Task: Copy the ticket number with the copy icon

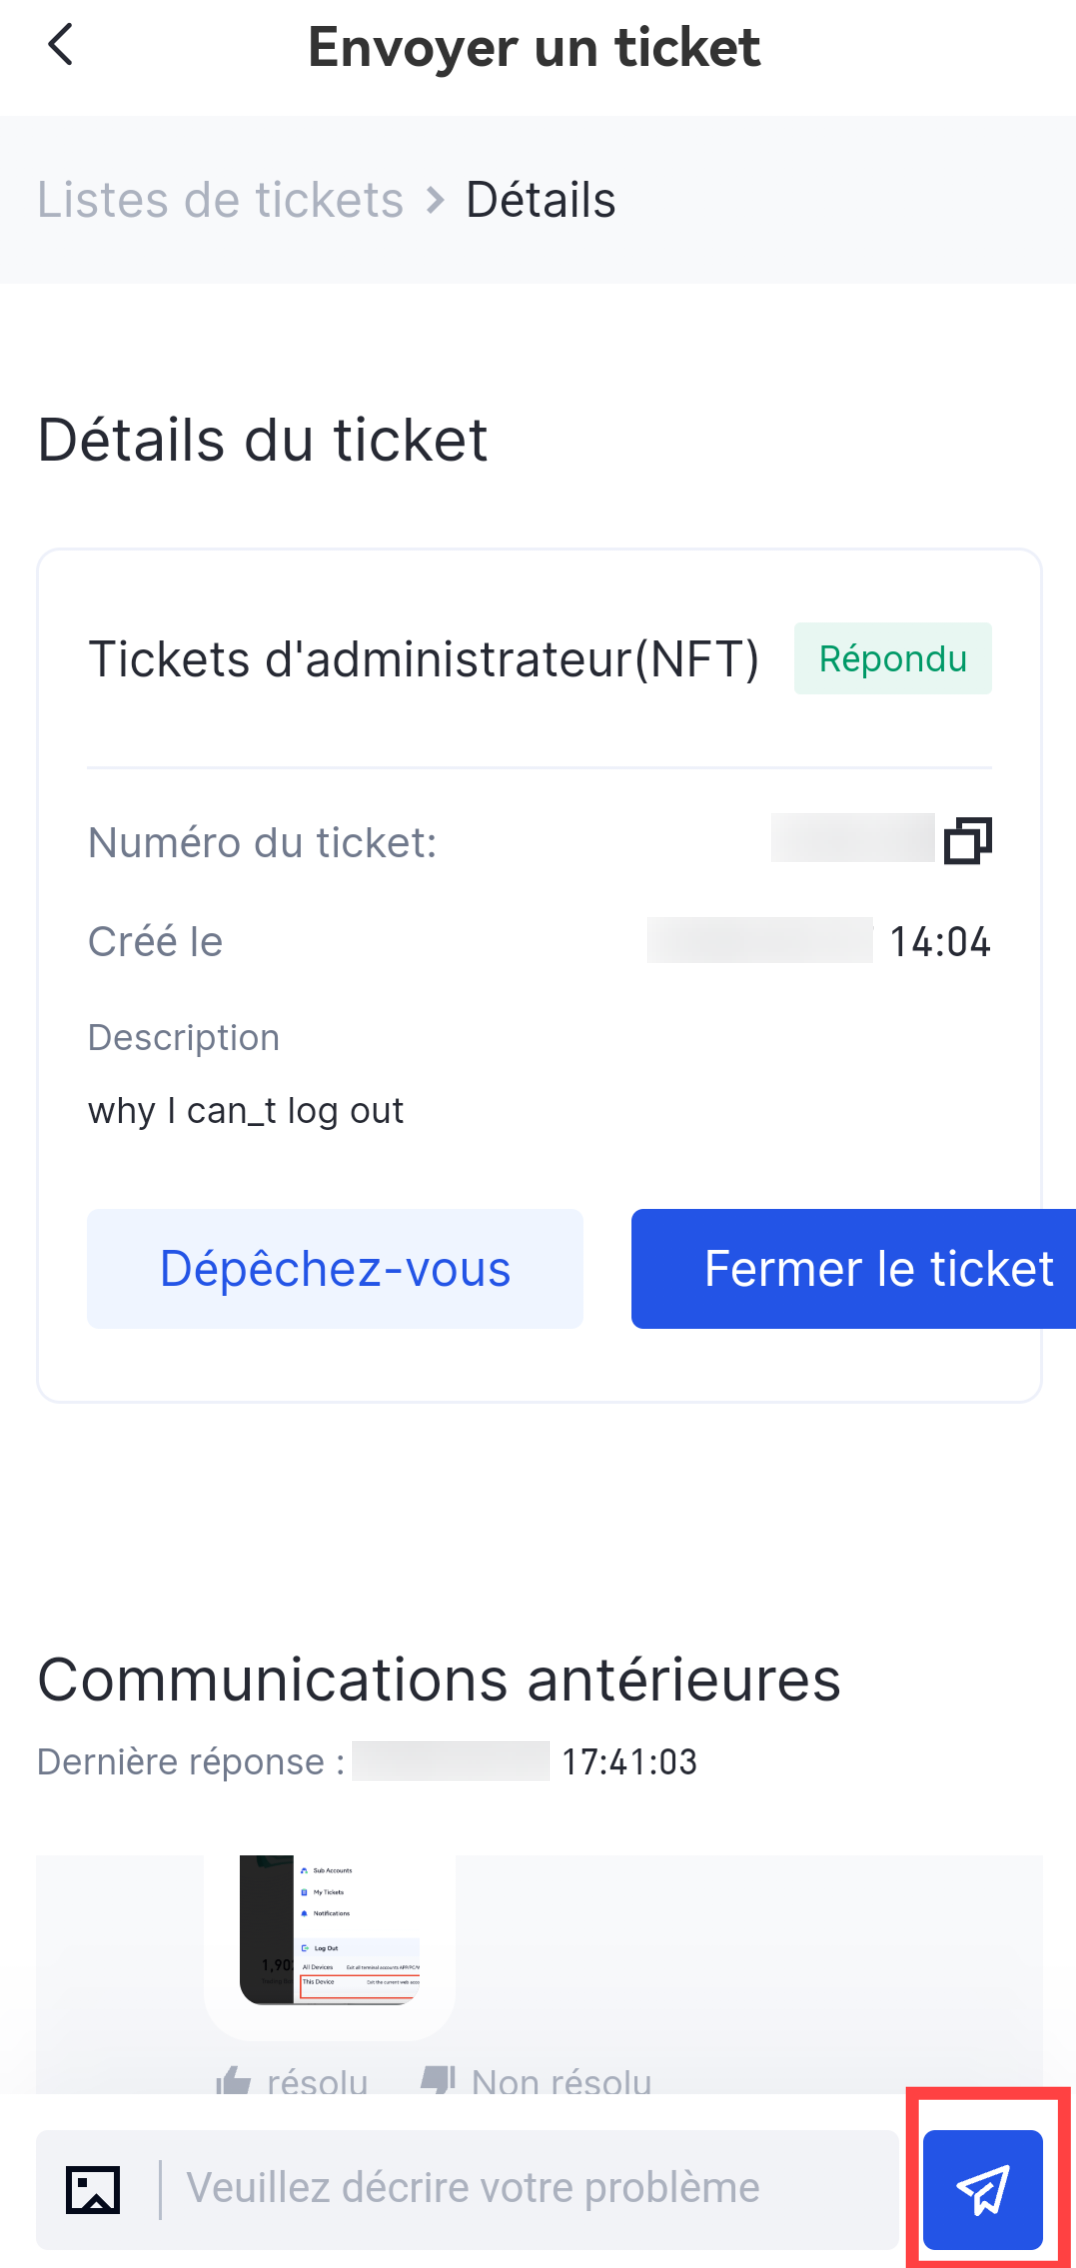Action: click(967, 841)
